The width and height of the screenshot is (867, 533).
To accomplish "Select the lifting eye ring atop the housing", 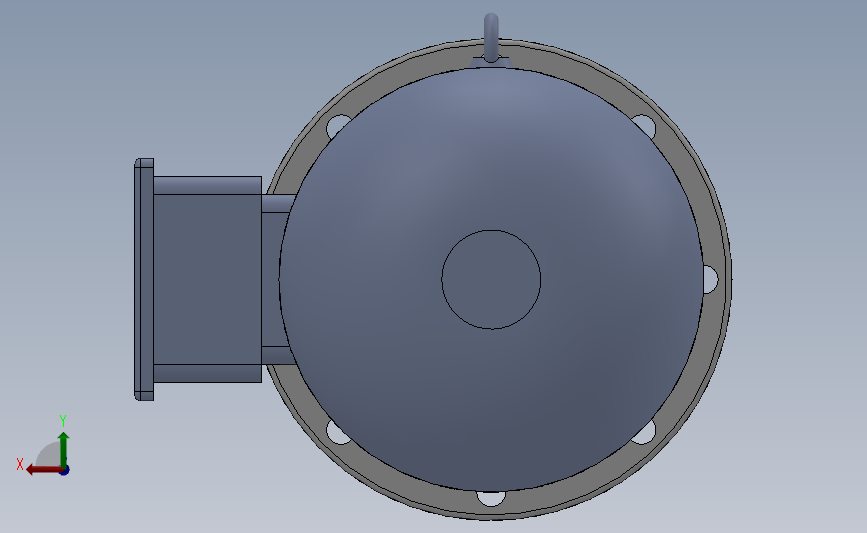I will (491, 37).
